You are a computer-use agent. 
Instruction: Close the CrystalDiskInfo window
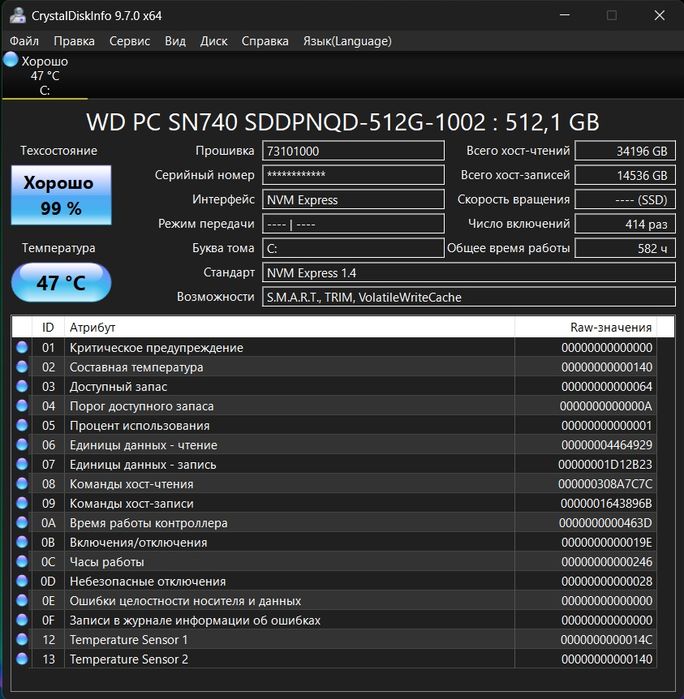tap(659, 15)
